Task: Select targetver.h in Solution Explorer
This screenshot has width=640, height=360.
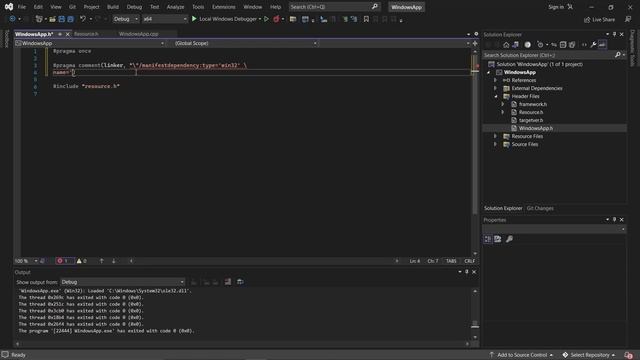Action: (531, 120)
